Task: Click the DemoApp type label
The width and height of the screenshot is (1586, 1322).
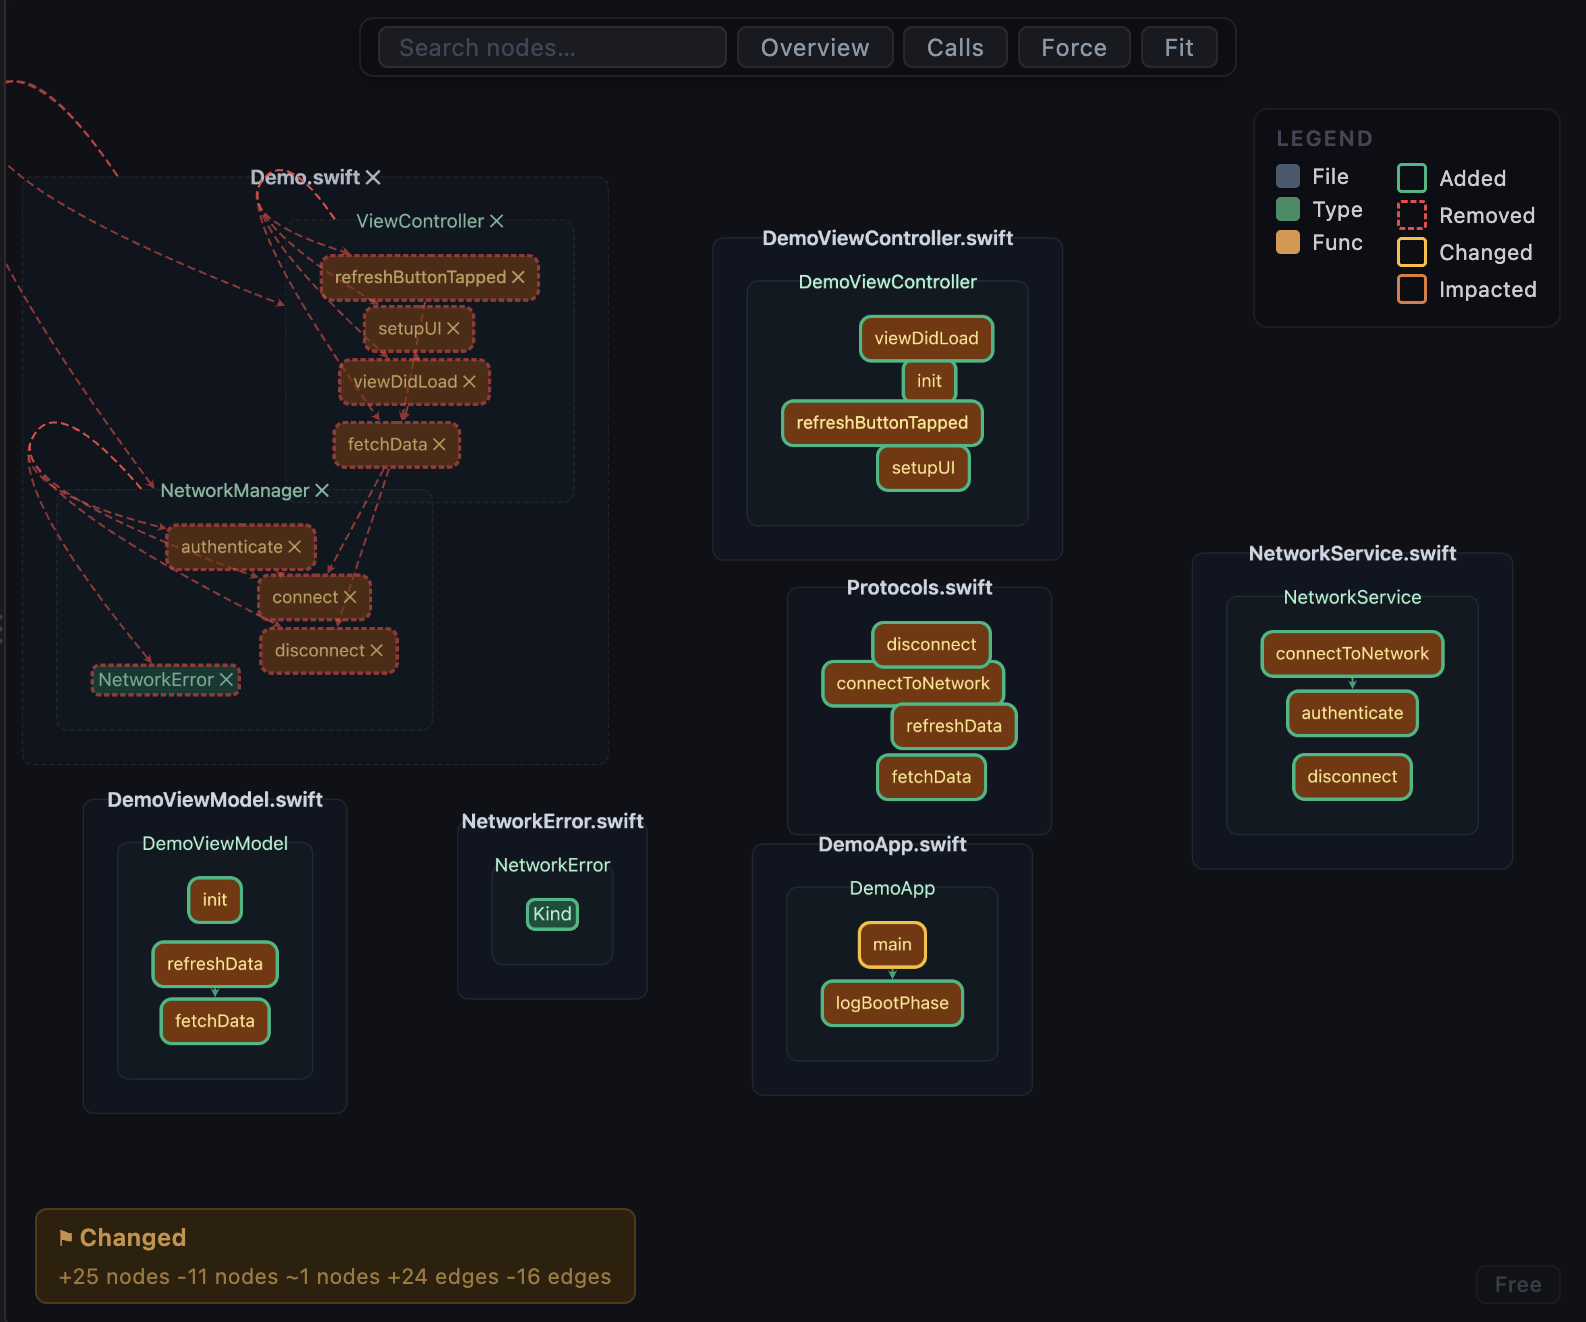Action: coord(892,889)
